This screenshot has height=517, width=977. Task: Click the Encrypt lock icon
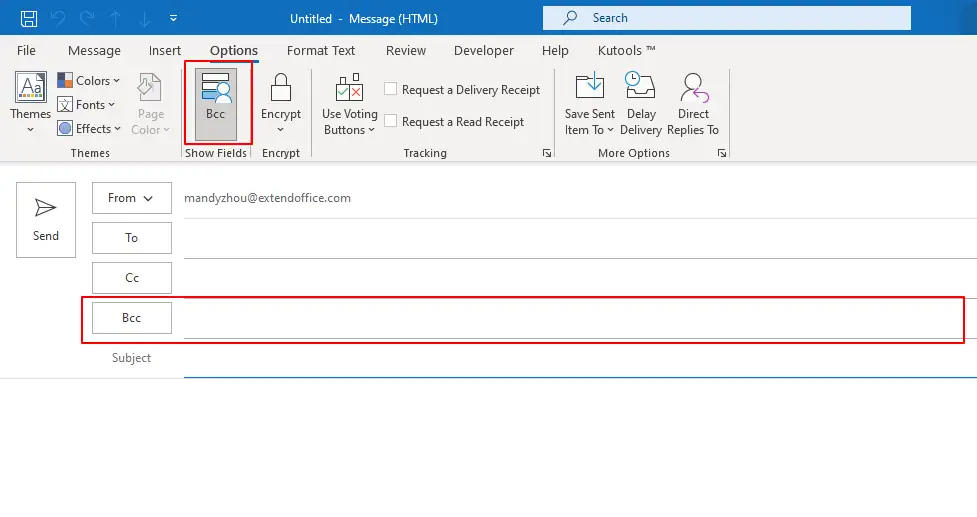[x=281, y=87]
